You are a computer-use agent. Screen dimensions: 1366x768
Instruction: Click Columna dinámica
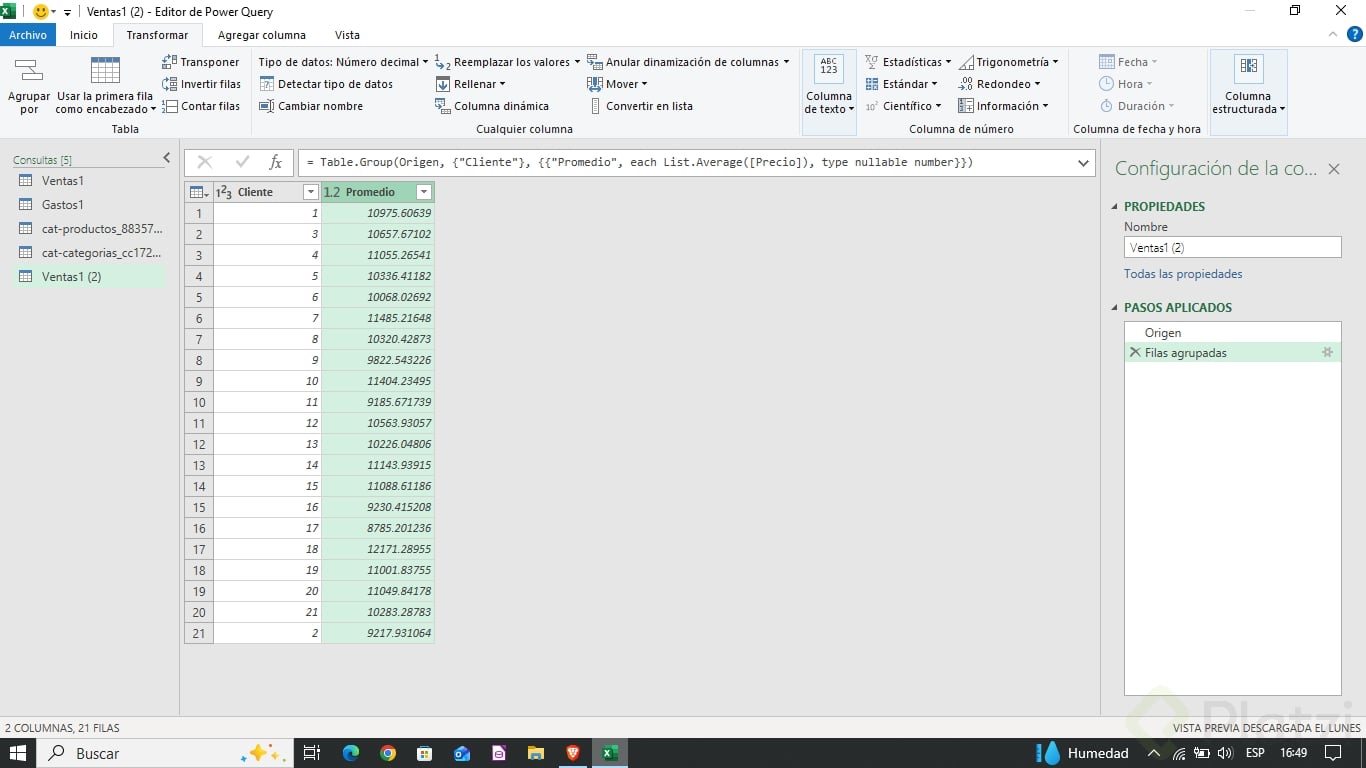click(x=492, y=106)
